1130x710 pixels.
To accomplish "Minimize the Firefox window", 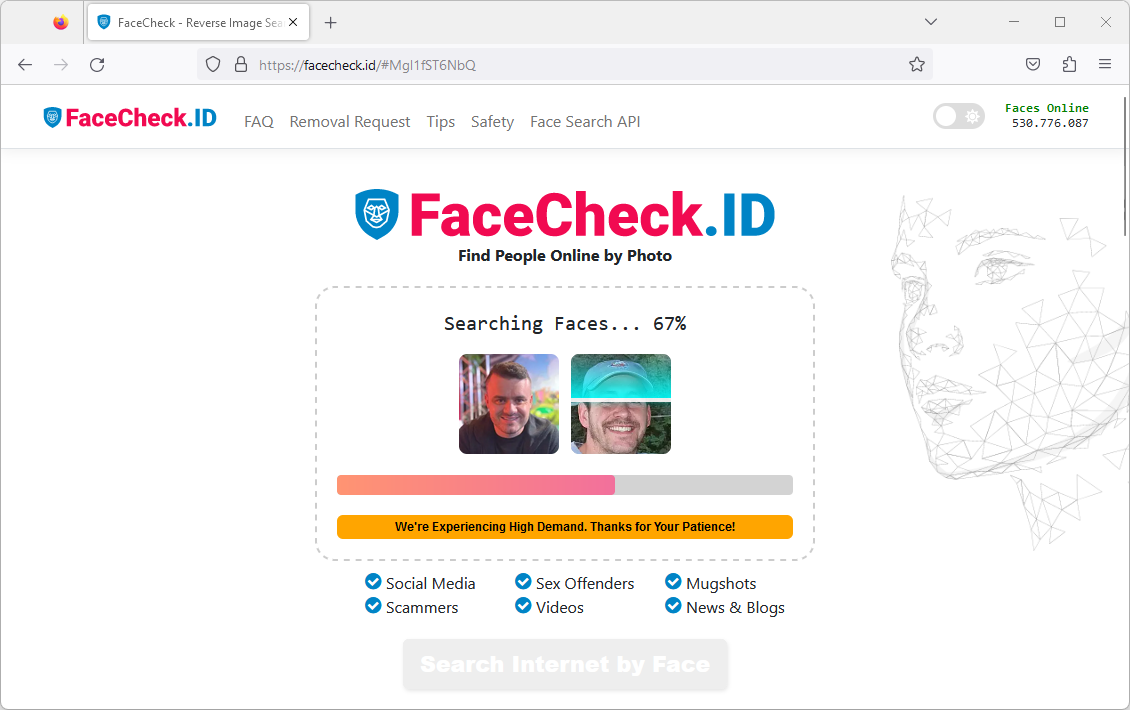I will point(1014,22).
